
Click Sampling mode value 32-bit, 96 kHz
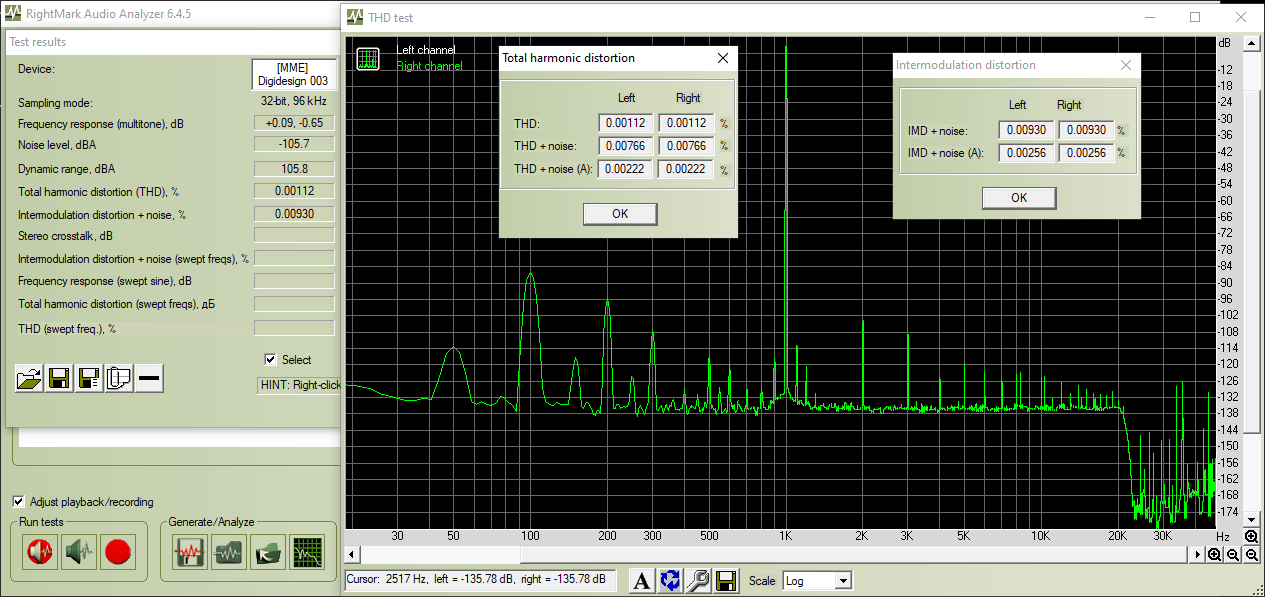[294, 102]
